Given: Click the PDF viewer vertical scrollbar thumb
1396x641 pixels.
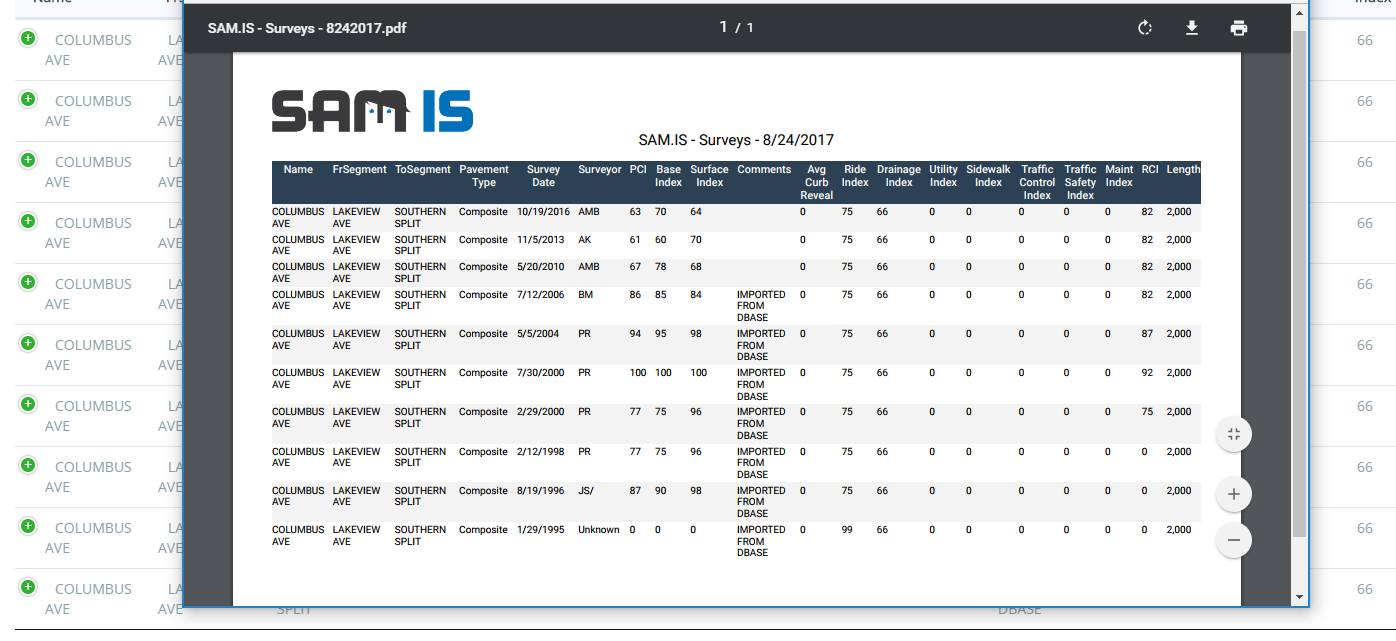Looking at the screenshot, I should (1299, 280).
